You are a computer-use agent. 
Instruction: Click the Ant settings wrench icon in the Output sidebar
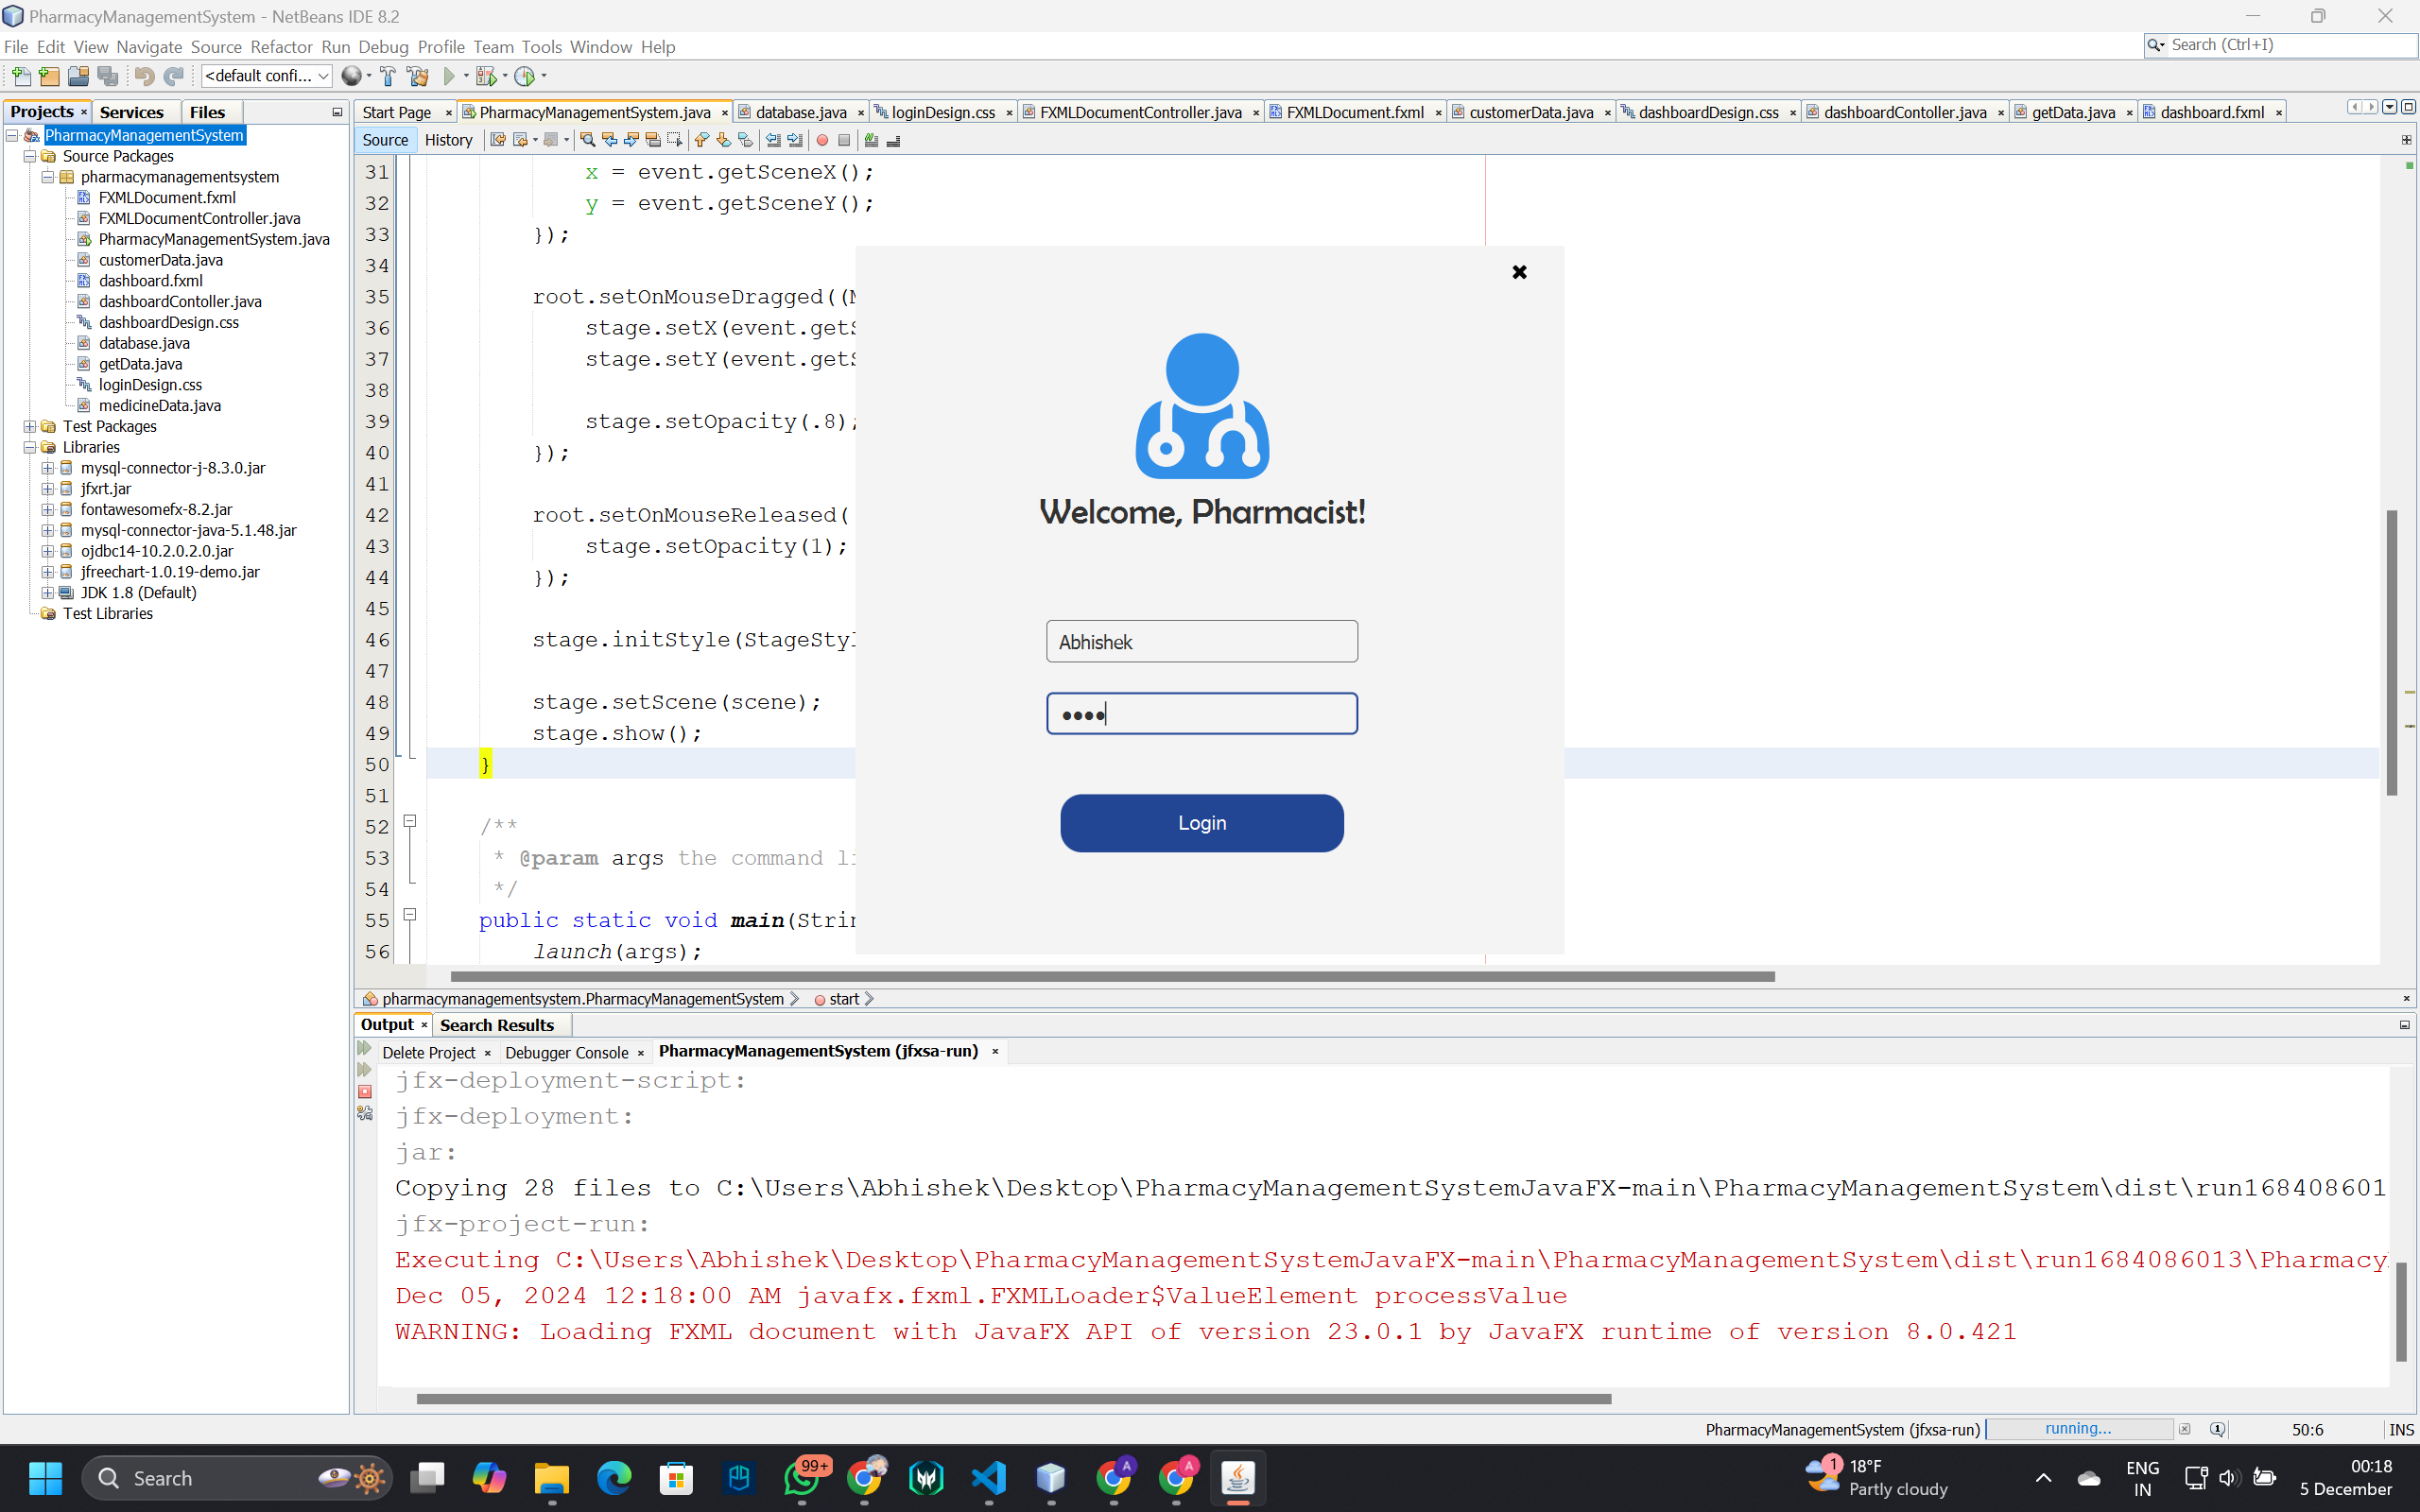point(365,1113)
